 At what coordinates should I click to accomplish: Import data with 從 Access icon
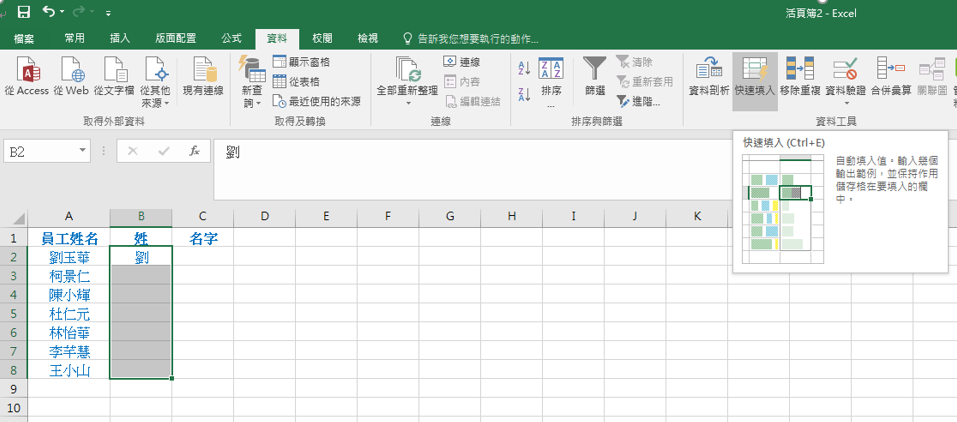(26, 77)
